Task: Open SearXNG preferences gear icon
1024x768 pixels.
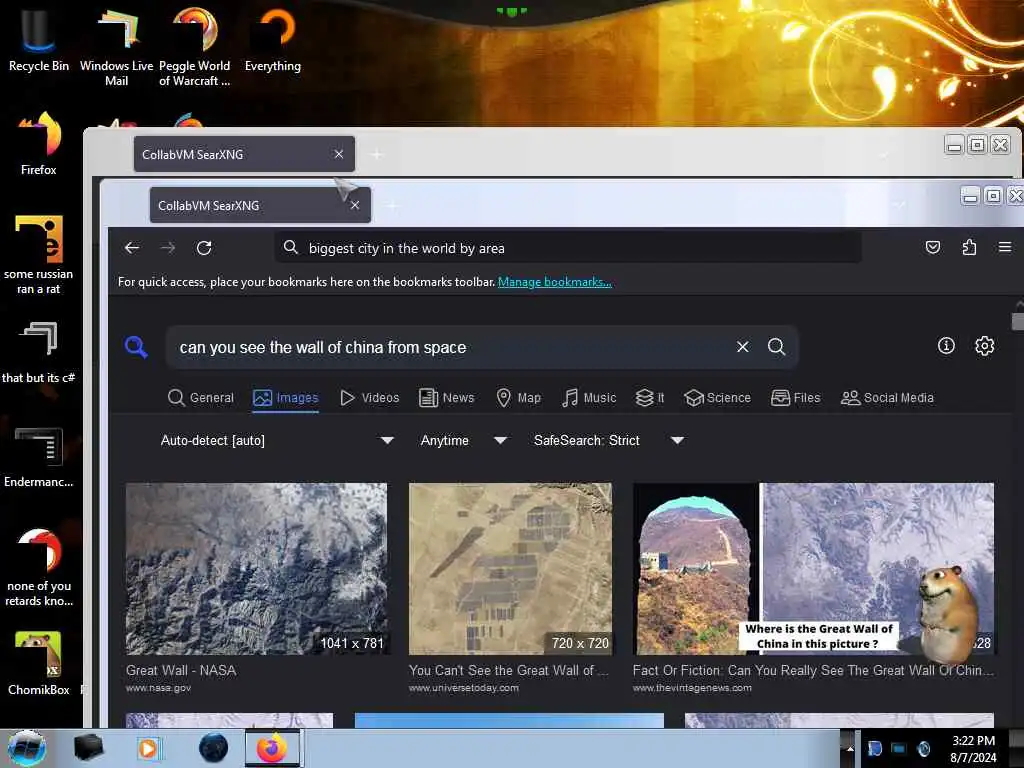Action: coord(985,346)
